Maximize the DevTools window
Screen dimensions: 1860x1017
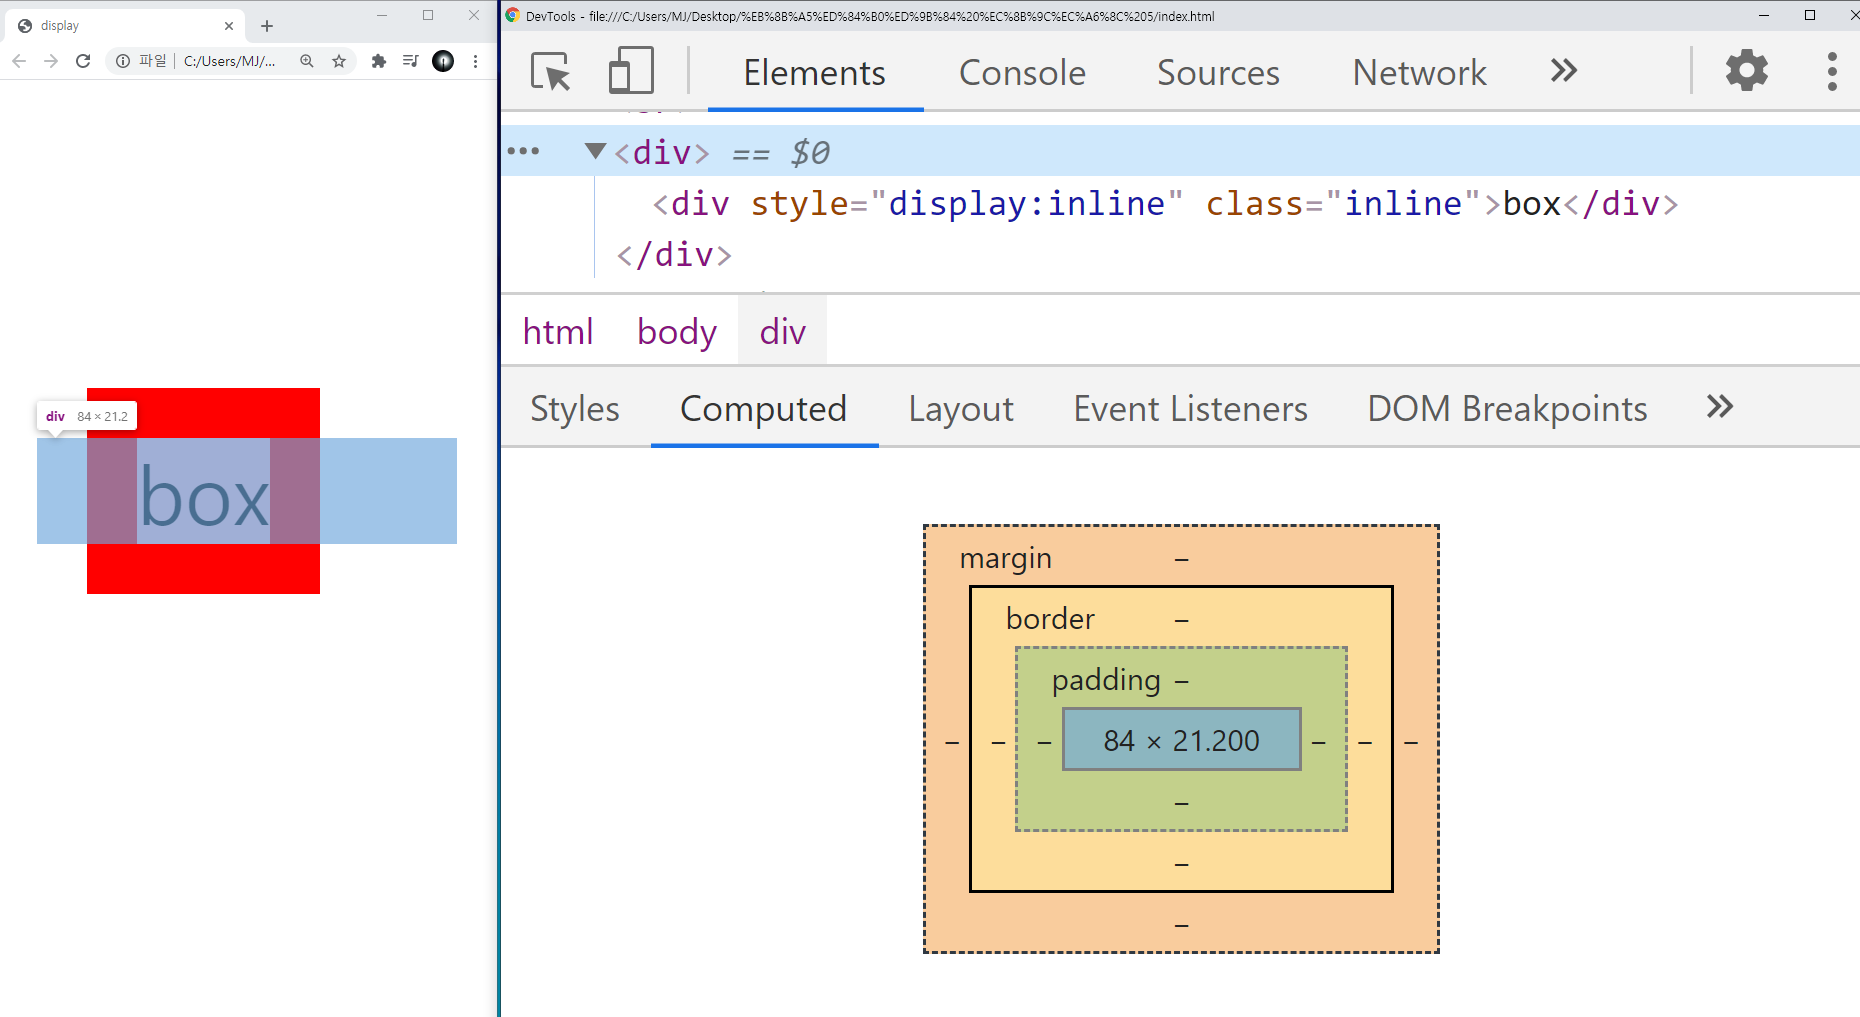1810,15
